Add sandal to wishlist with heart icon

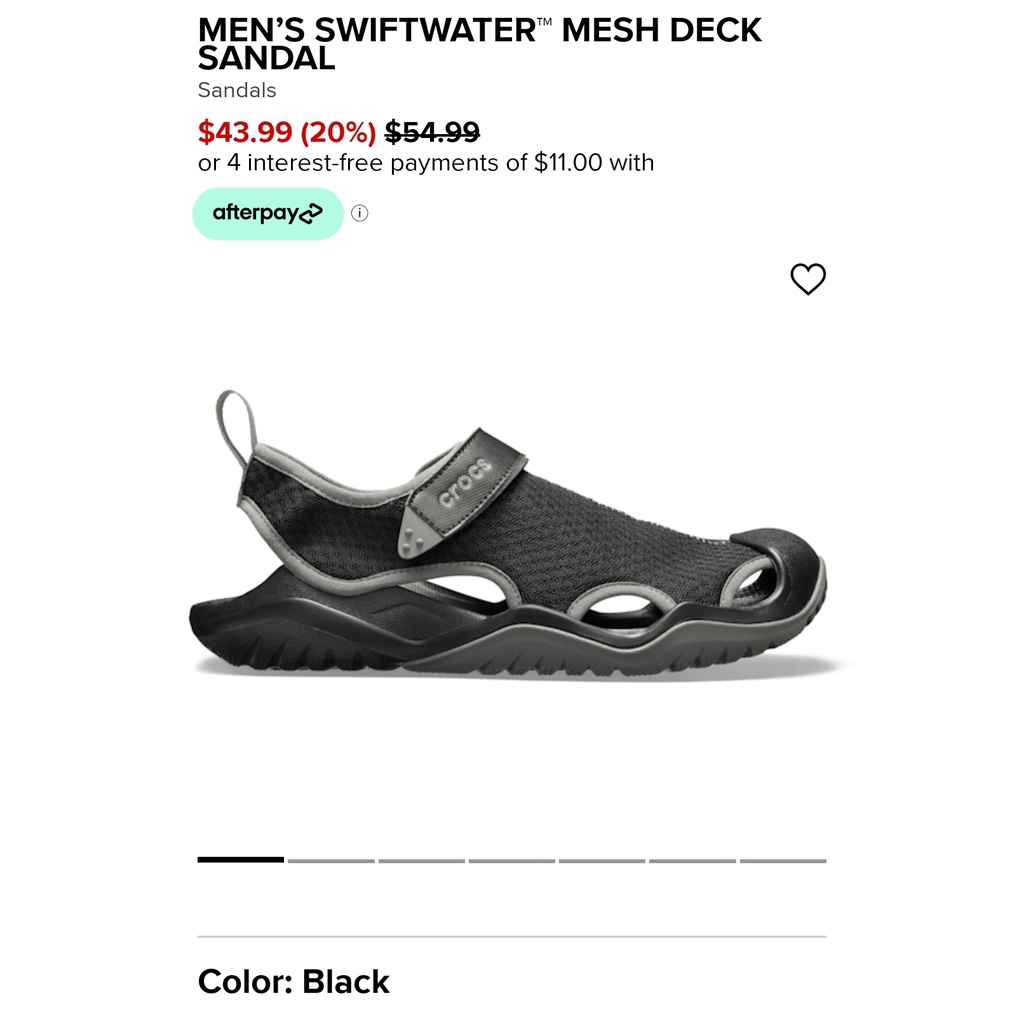tap(808, 279)
